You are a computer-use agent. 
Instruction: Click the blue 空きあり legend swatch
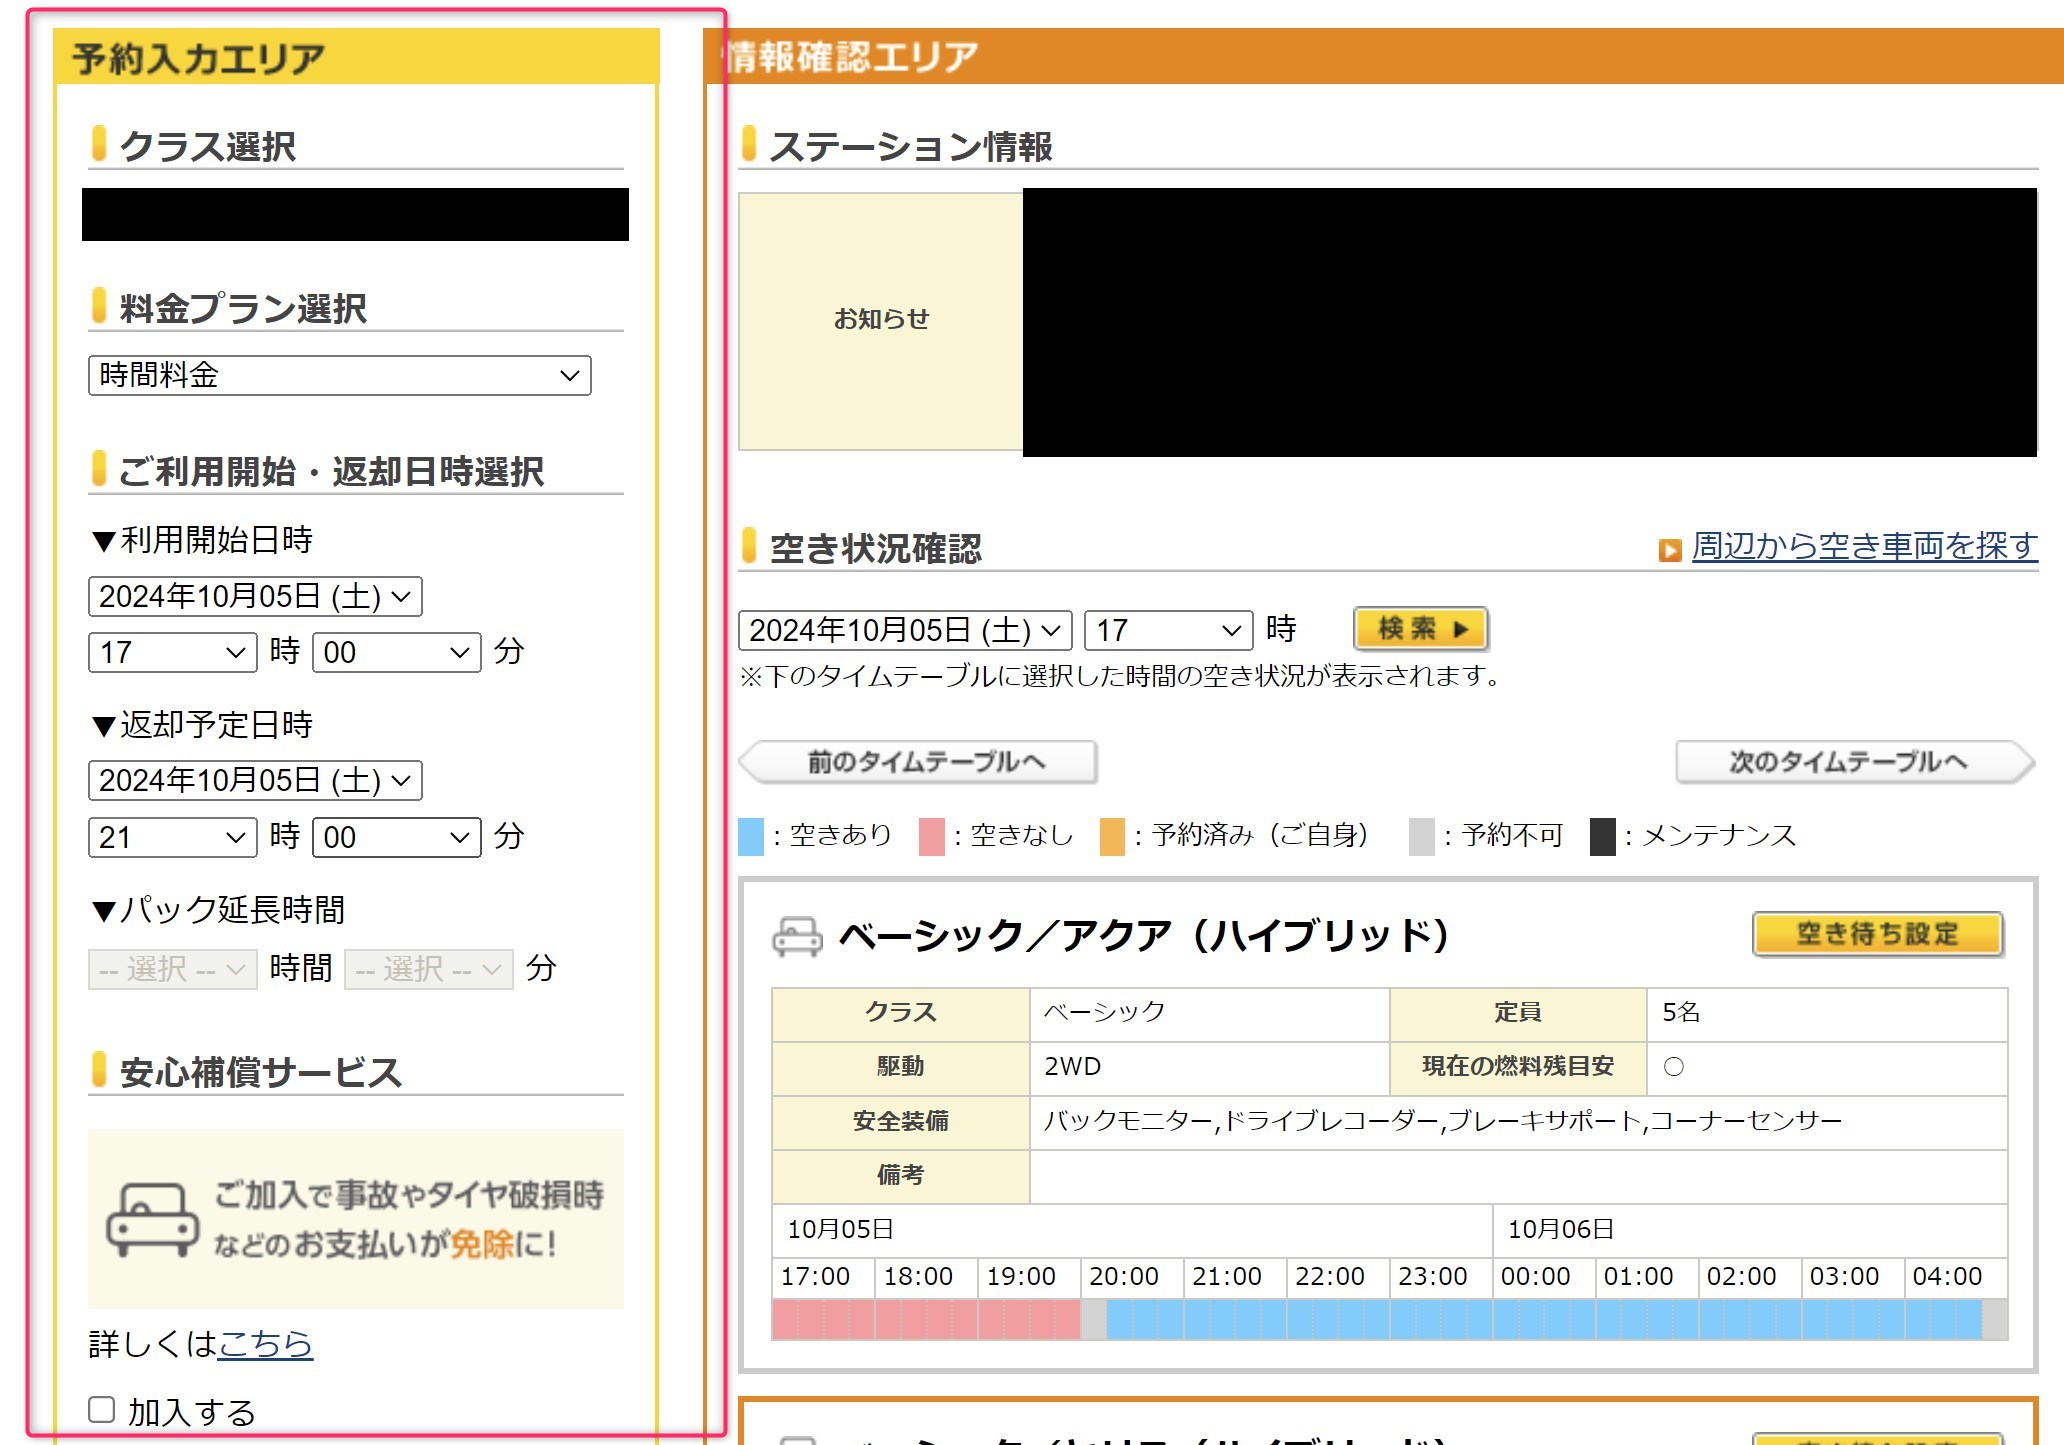point(750,836)
